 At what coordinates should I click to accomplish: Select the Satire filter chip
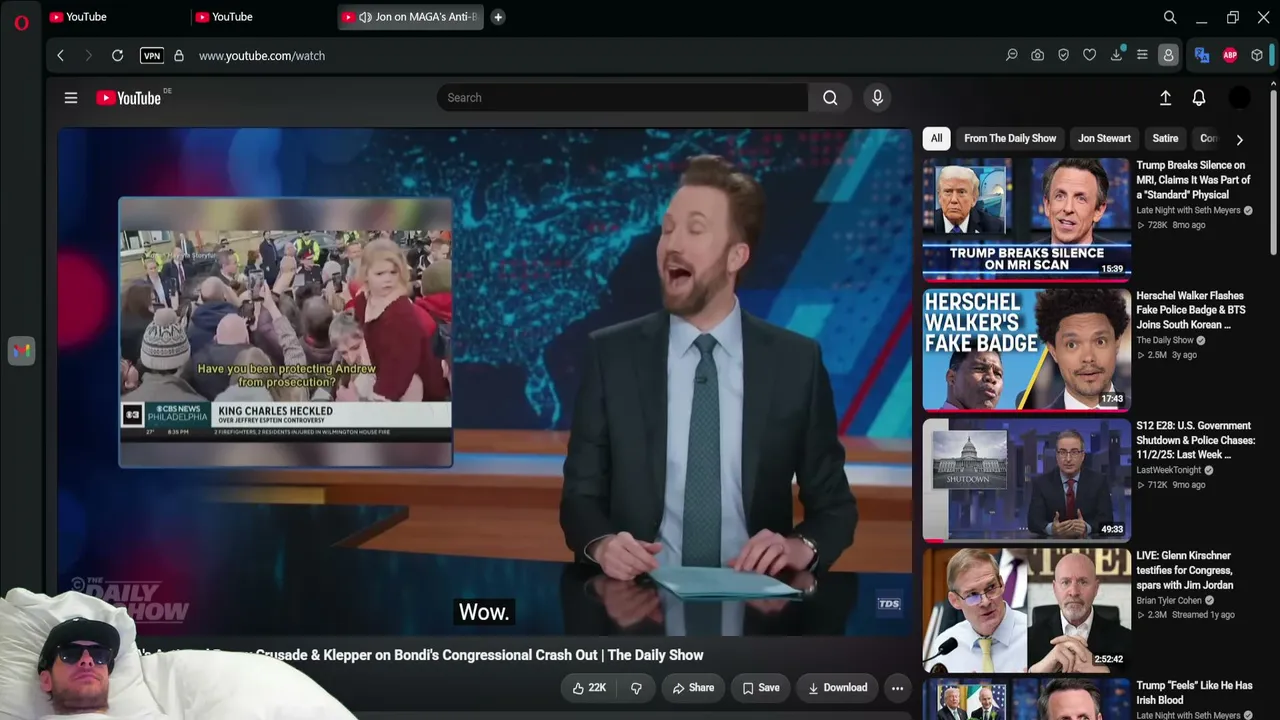[x=1165, y=139]
